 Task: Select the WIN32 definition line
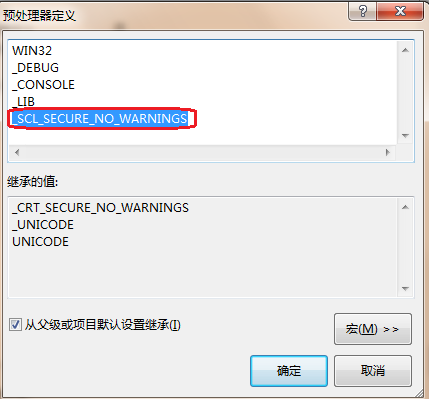click(x=32, y=51)
